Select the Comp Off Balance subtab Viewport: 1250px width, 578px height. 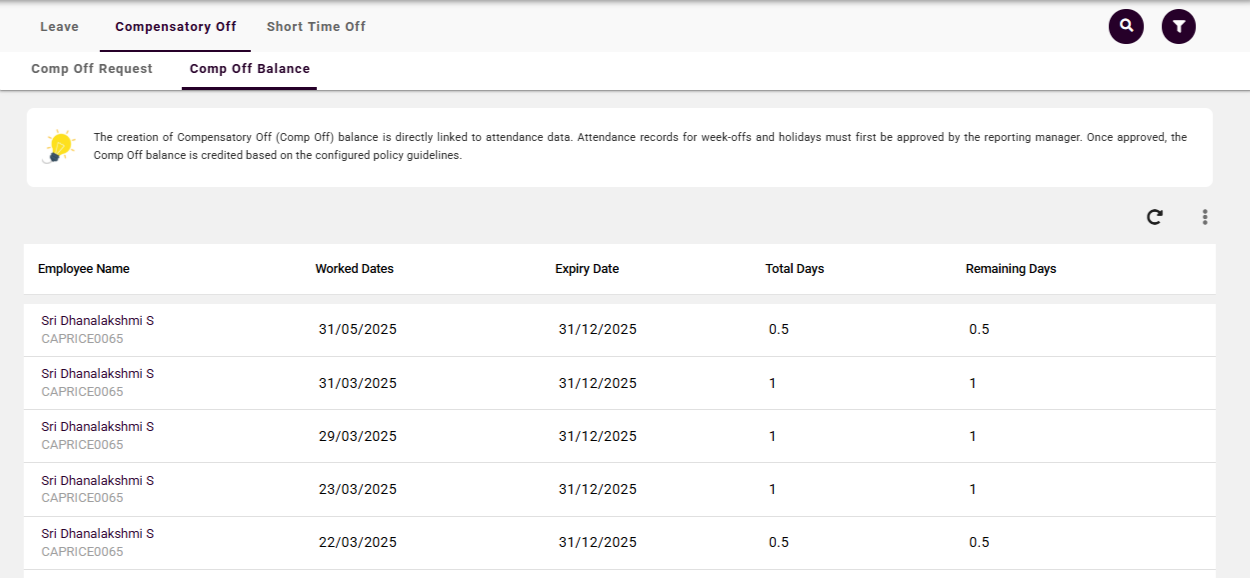coord(249,69)
